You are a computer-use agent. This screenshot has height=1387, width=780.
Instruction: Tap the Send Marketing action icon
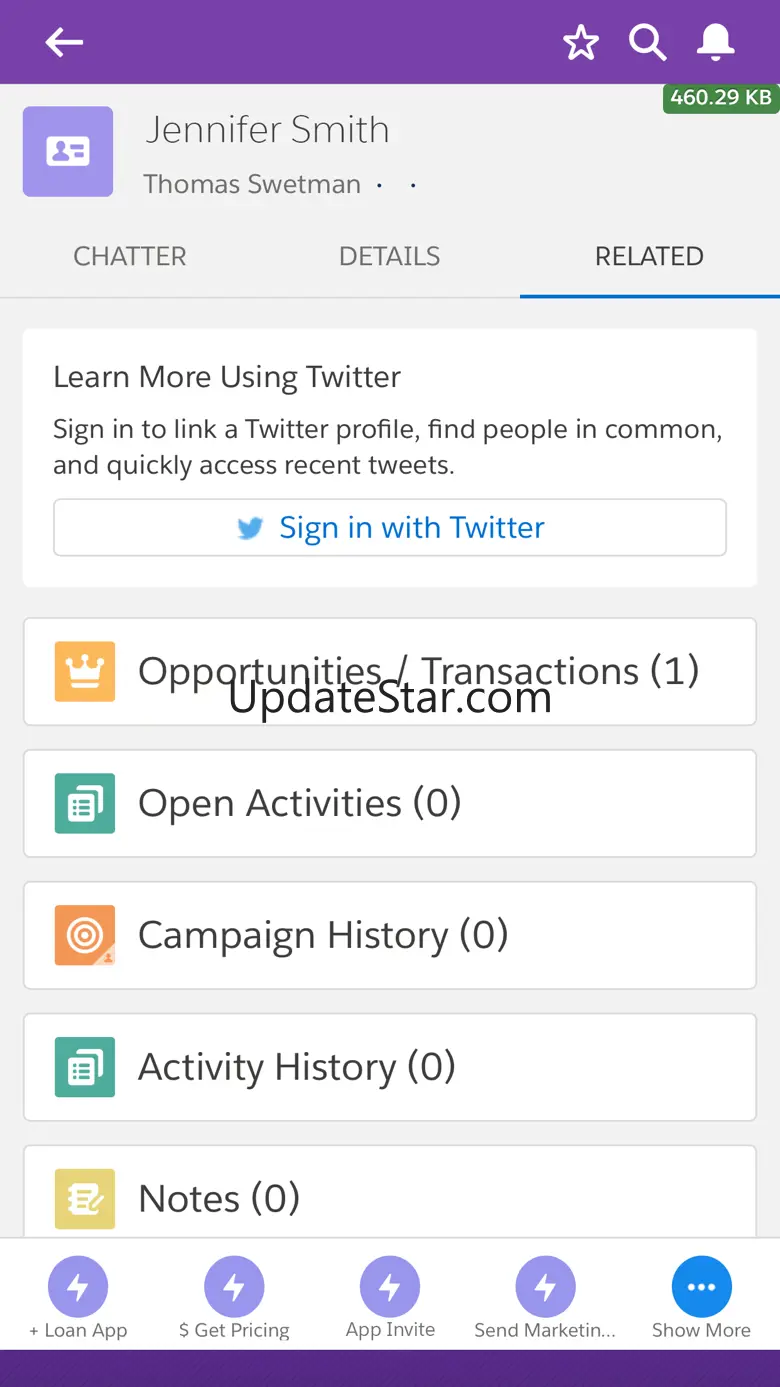click(x=545, y=1286)
